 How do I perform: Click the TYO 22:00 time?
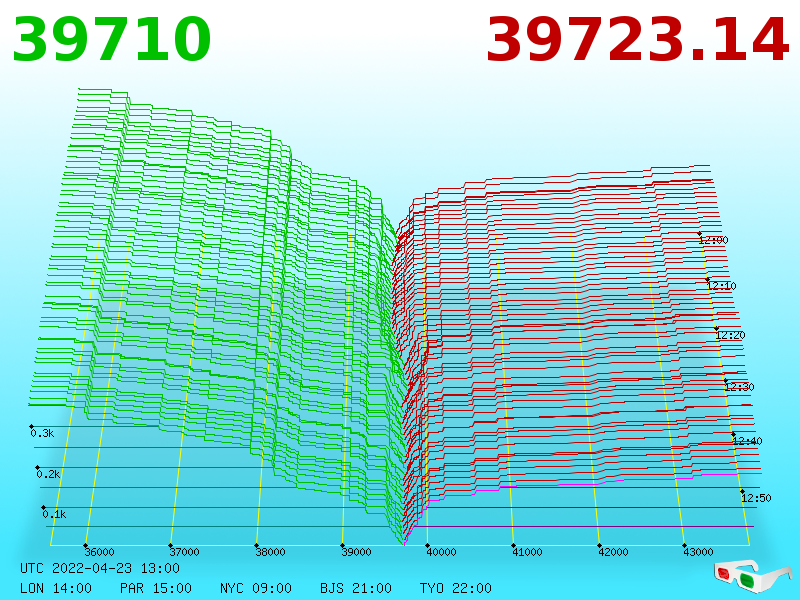456,588
